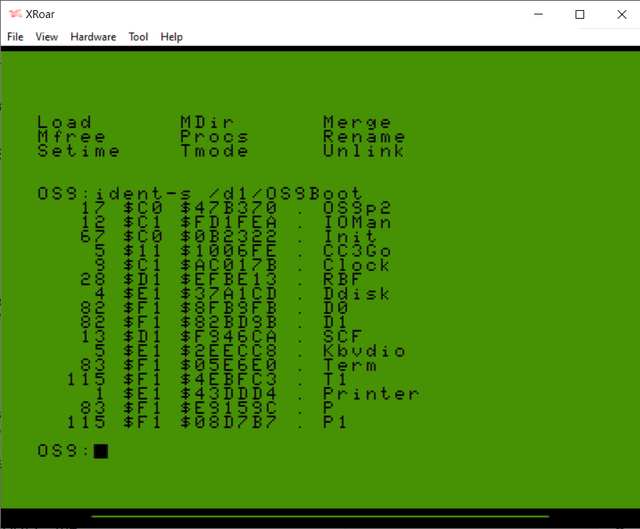Click the CRC value '$EFBE13'
This screenshot has height=529, width=640.
[x=229, y=279]
